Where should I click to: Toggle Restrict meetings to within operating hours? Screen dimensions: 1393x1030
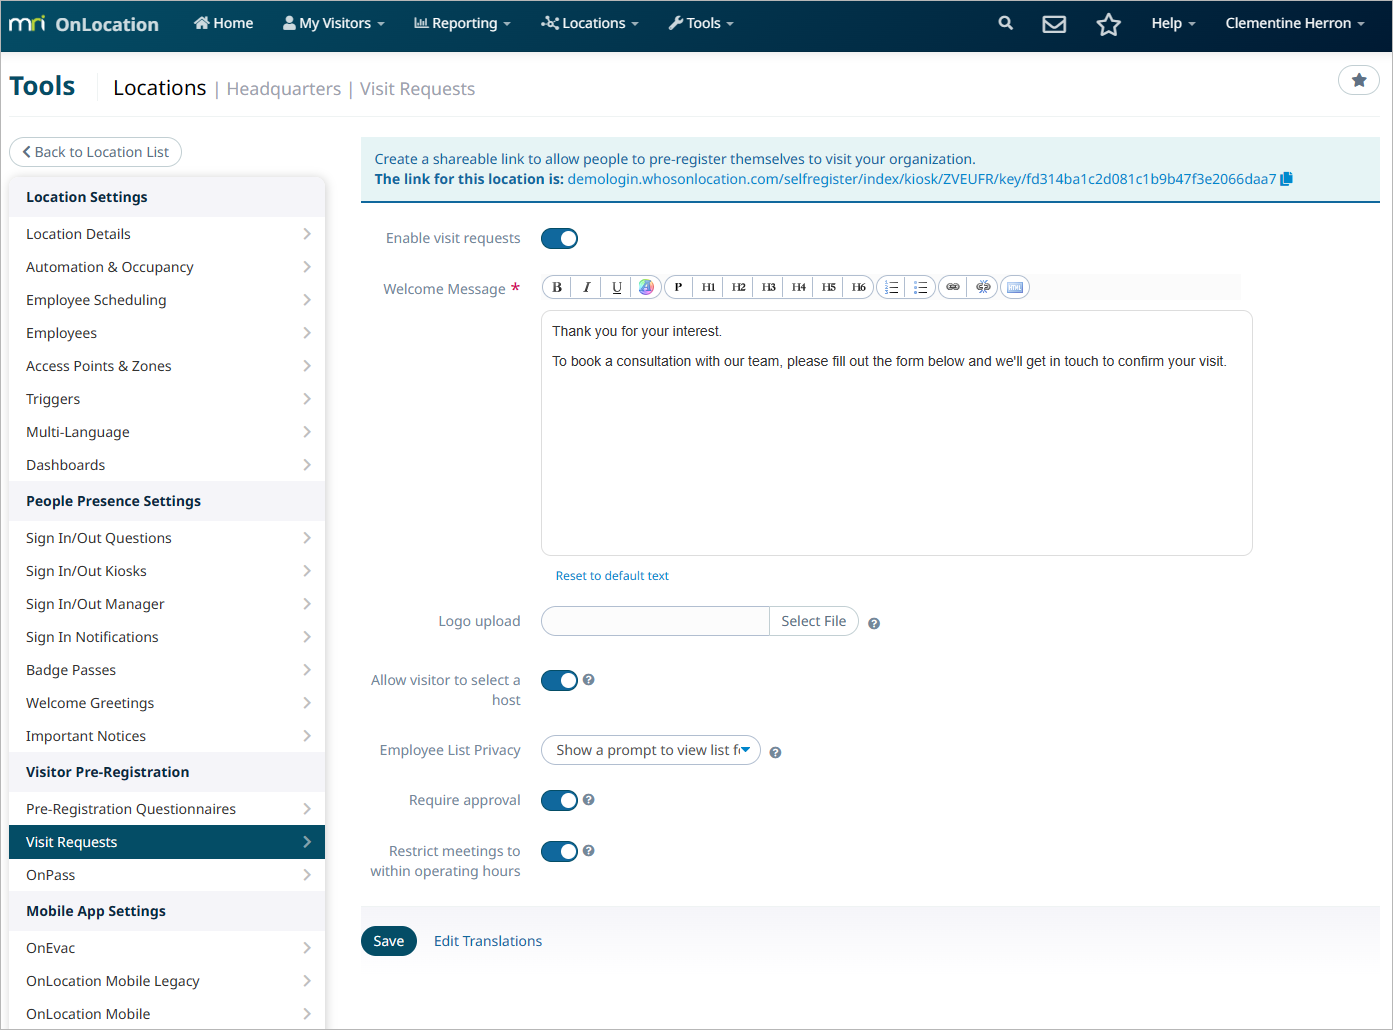(x=559, y=851)
